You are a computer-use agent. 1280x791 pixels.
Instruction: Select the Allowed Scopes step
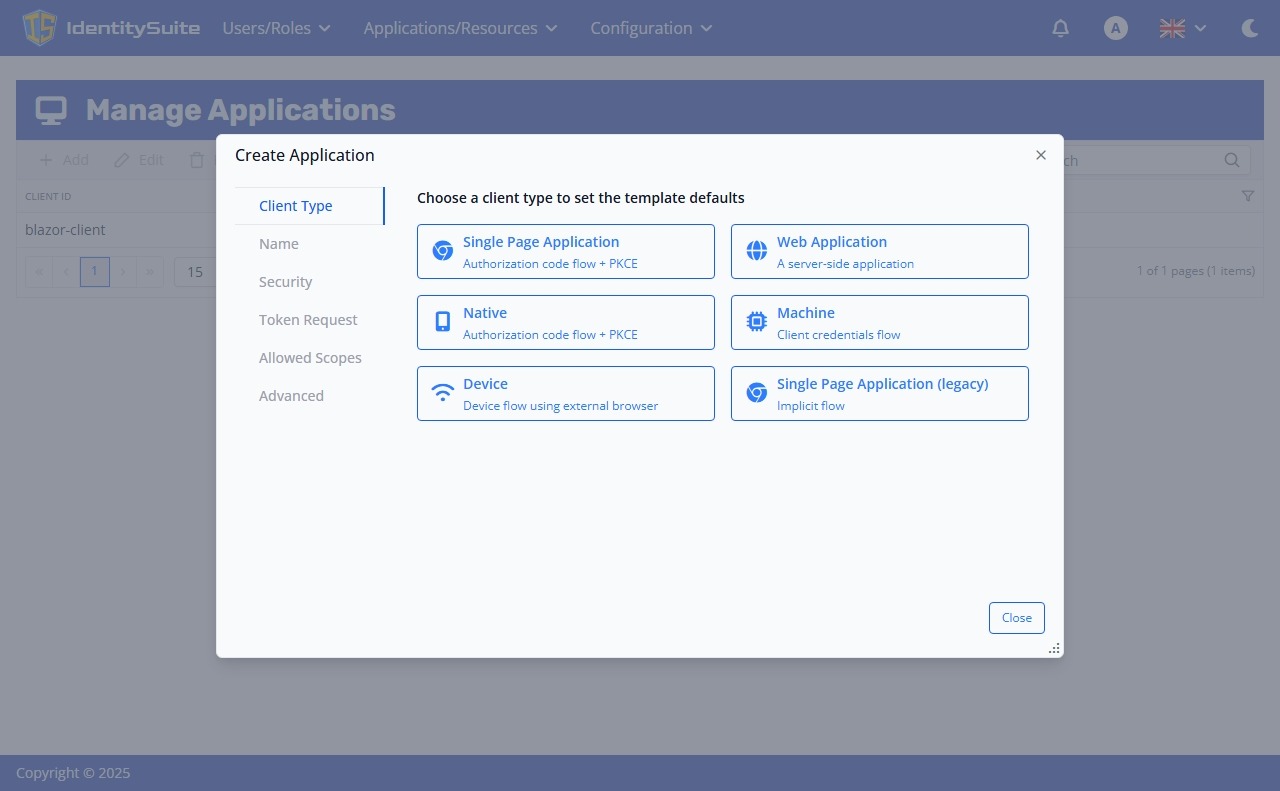[310, 357]
